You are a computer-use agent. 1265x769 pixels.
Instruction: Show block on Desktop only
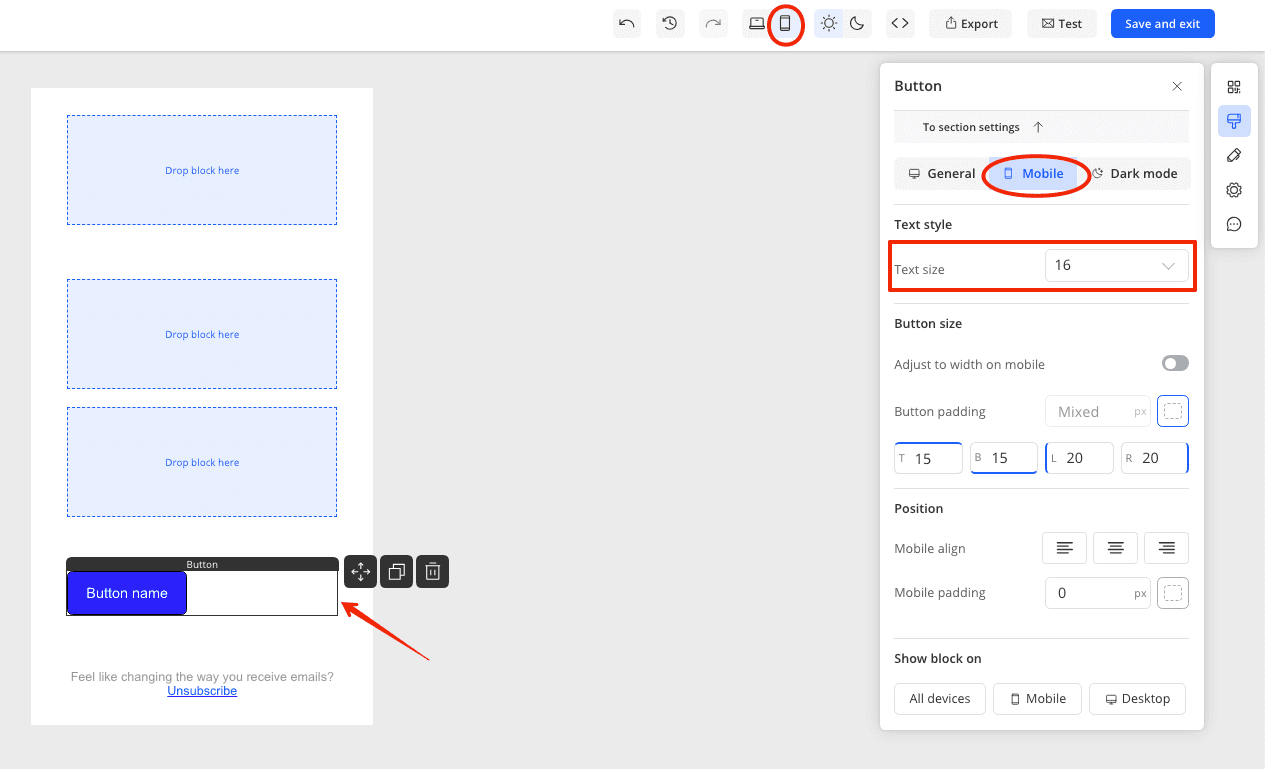1137,699
